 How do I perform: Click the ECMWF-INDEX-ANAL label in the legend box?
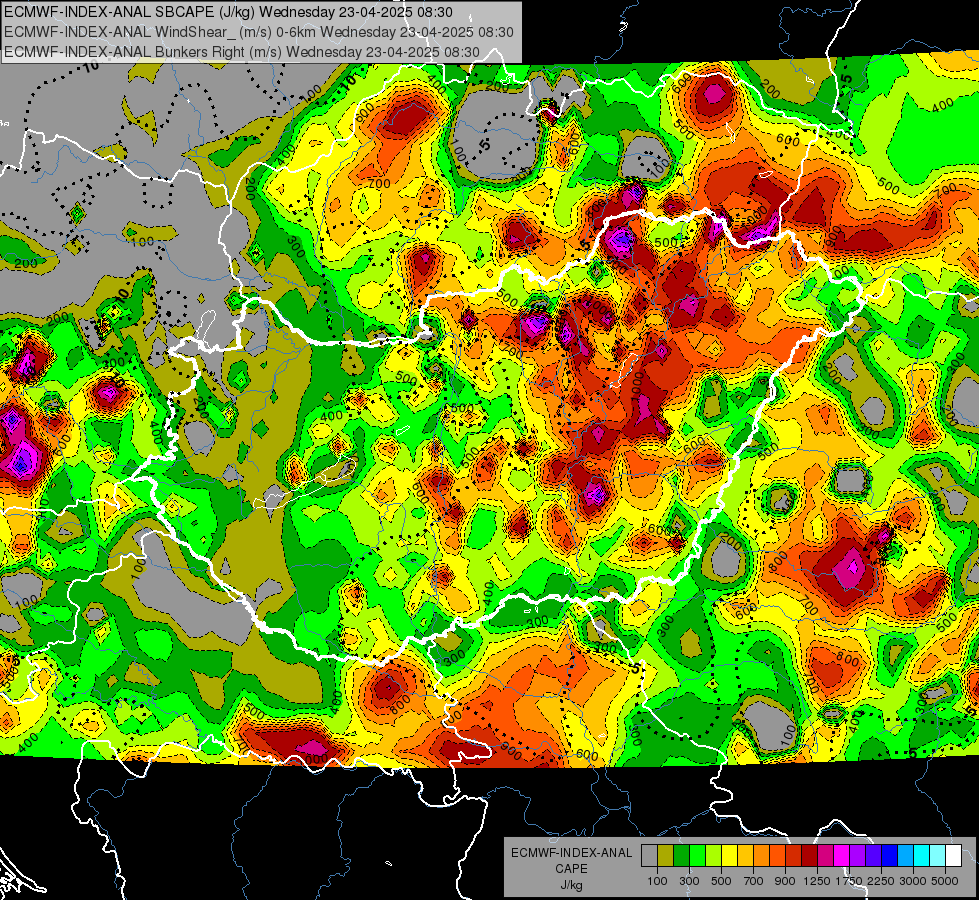571,853
